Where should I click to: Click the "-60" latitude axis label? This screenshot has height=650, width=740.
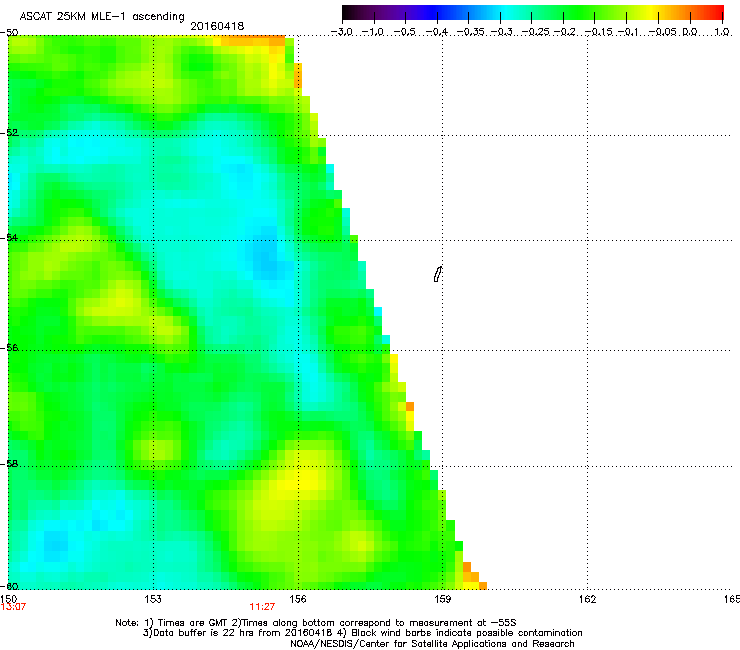click(x=9, y=586)
